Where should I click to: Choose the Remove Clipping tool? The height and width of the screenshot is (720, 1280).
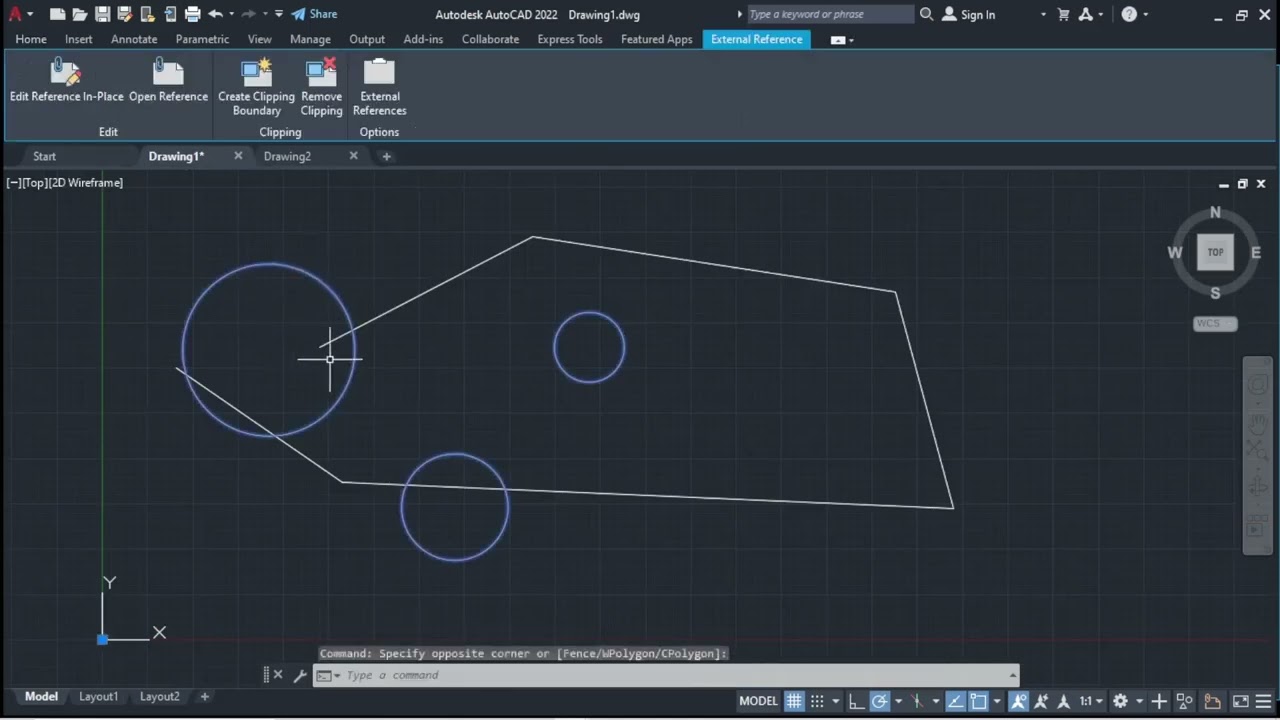[321, 87]
